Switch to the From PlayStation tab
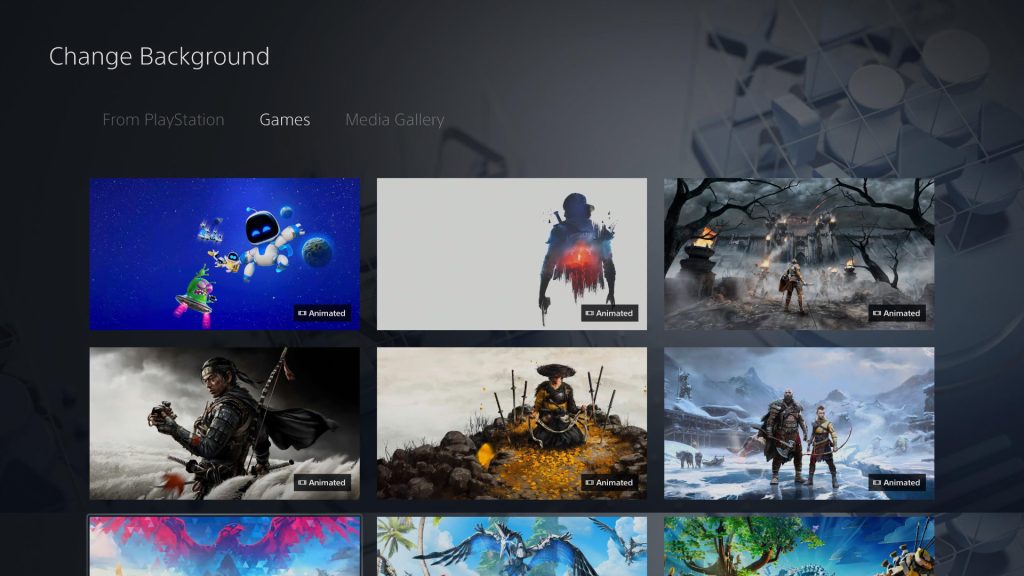 pos(163,120)
